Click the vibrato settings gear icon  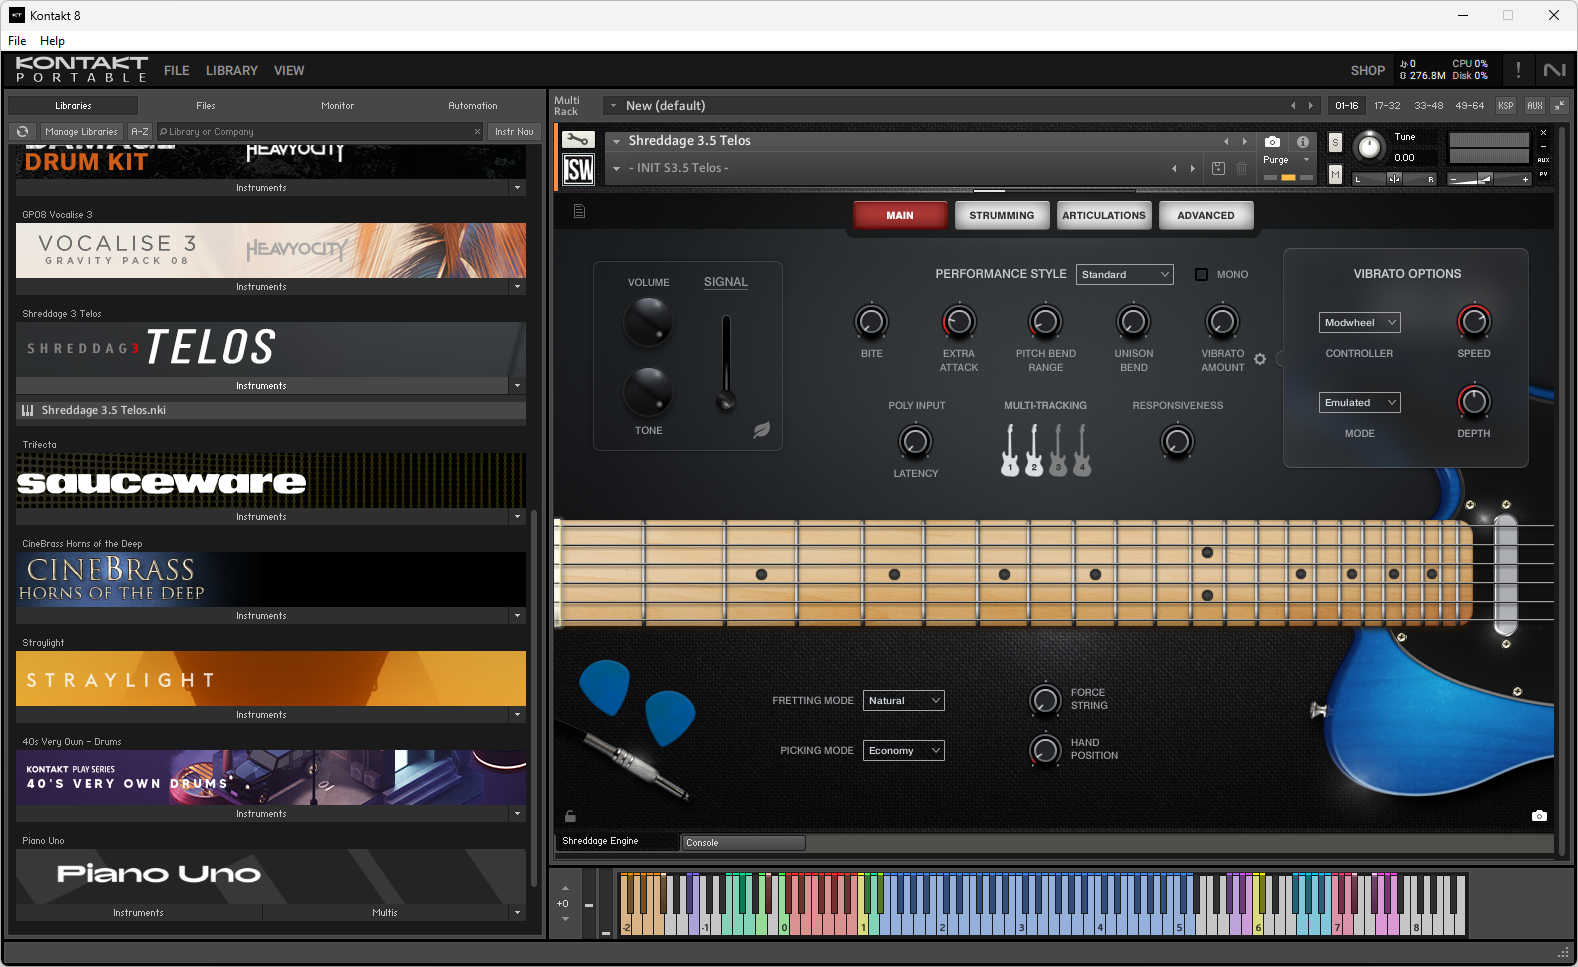coord(1260,359)
